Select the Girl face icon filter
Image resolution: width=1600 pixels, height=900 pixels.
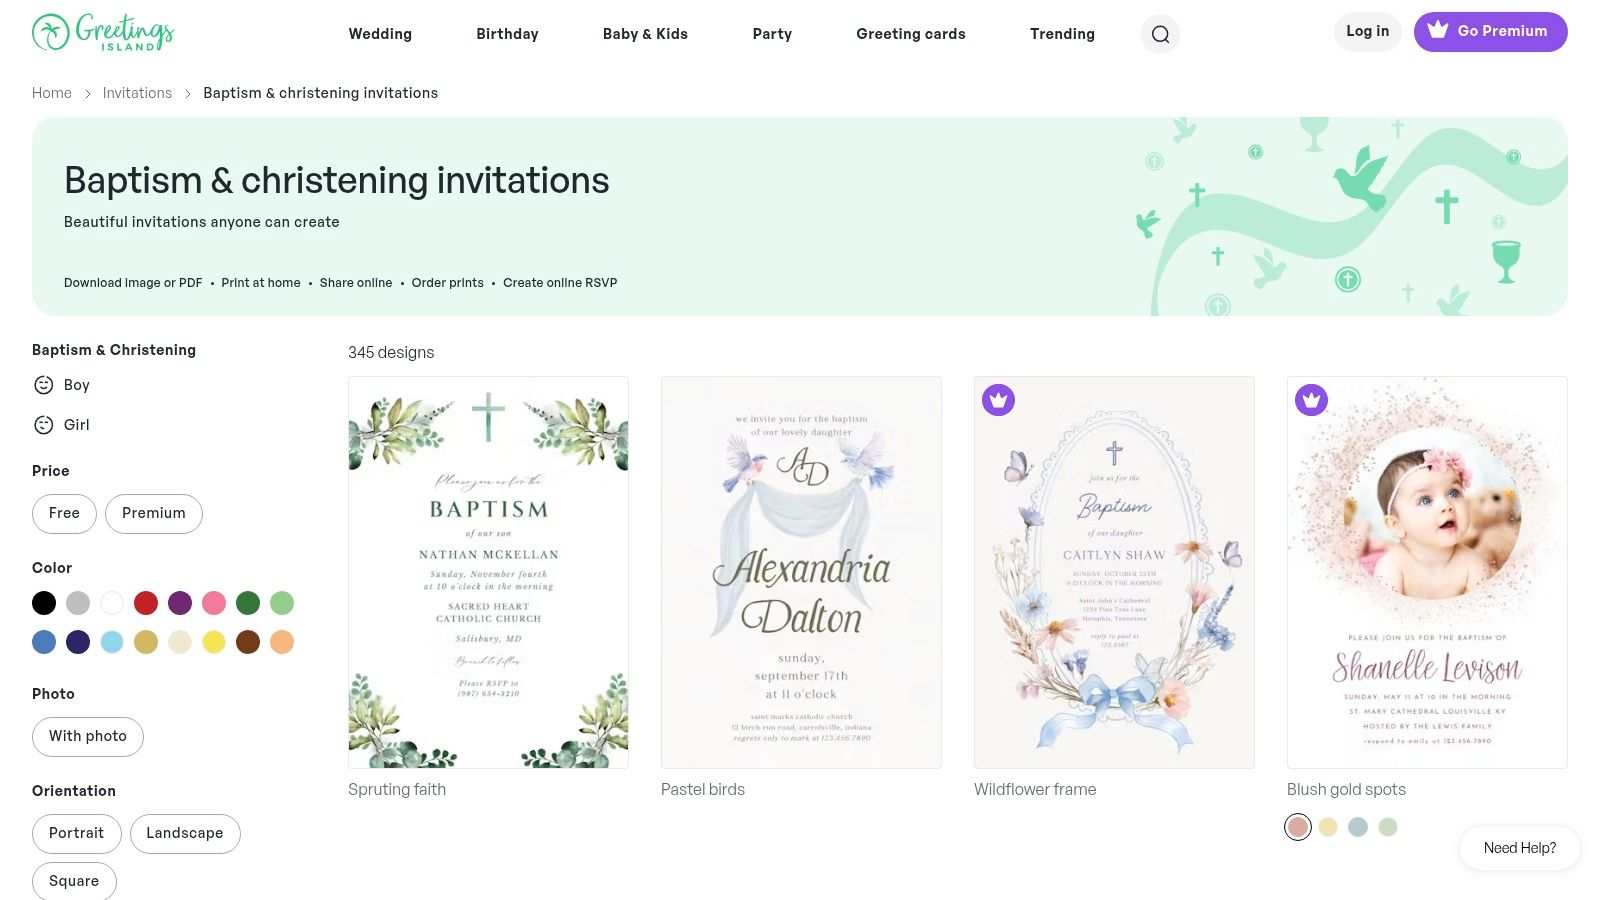coord(44,425)
